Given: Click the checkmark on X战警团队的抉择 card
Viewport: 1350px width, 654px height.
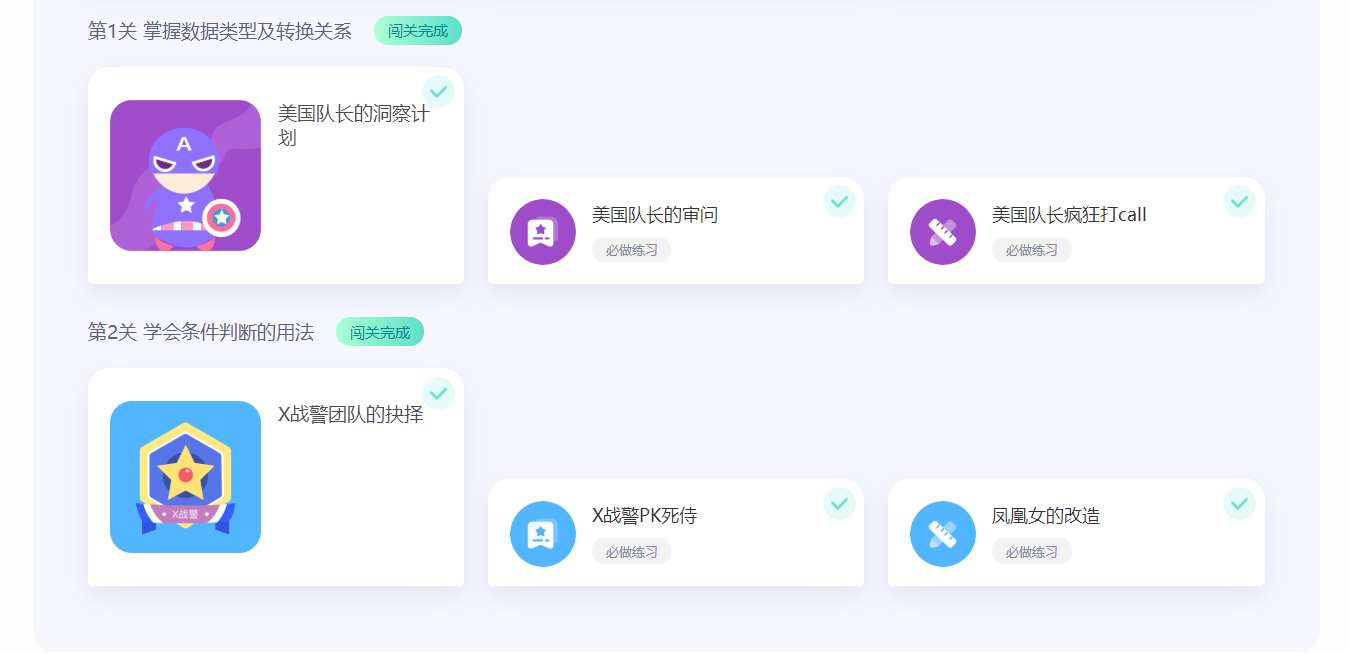Looking at the screenshot, I should click(438, 393).
